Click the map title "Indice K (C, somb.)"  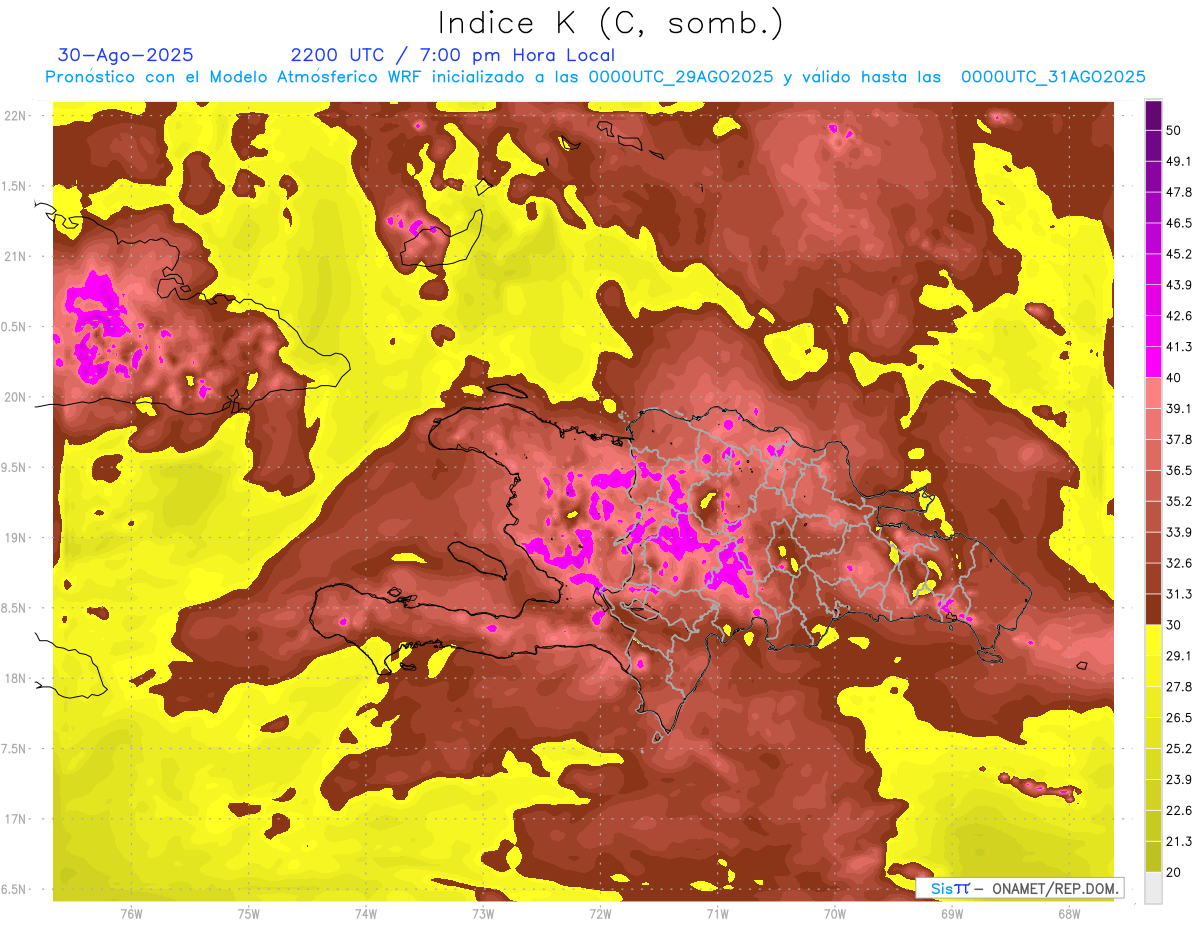click(610, 23)
